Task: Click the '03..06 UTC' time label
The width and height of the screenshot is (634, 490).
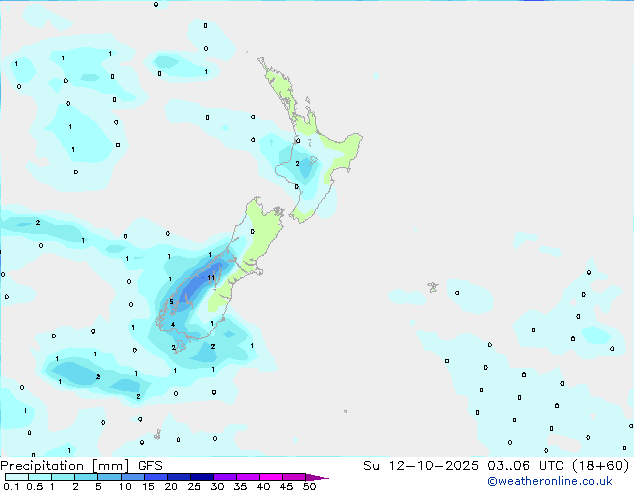Action: (525, 466)
